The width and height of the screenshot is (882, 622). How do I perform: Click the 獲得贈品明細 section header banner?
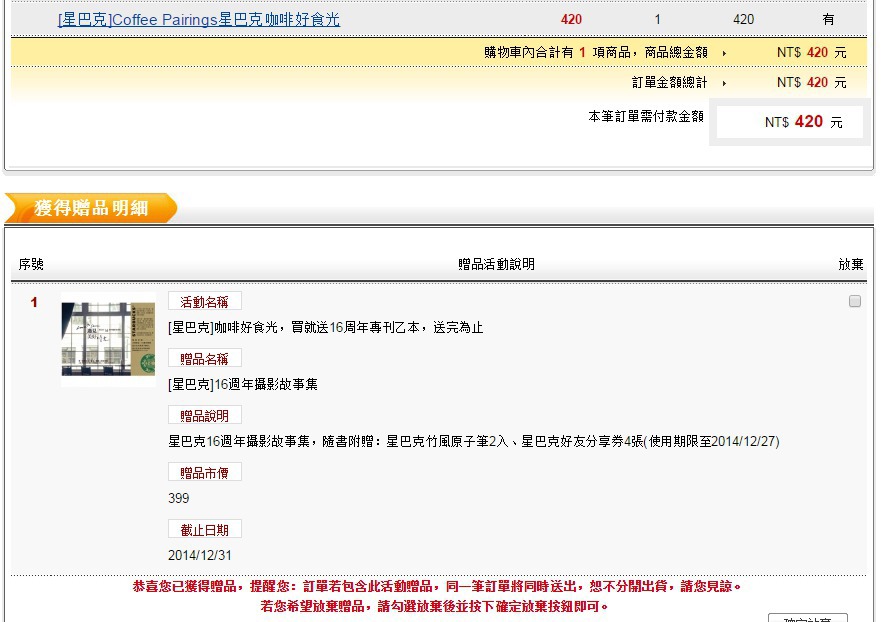[x=91, y=208]
